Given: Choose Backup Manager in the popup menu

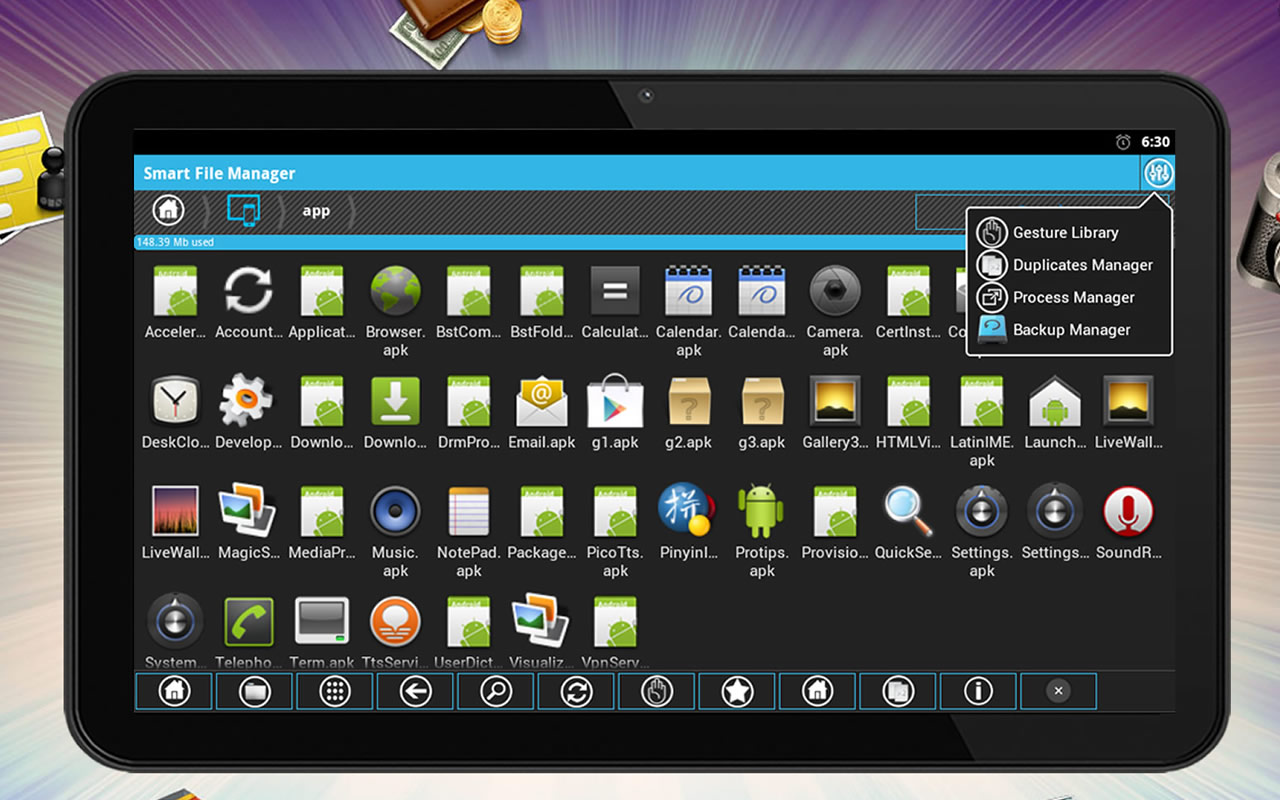Looking at the screenshot, I should [x=1054, y=329].
